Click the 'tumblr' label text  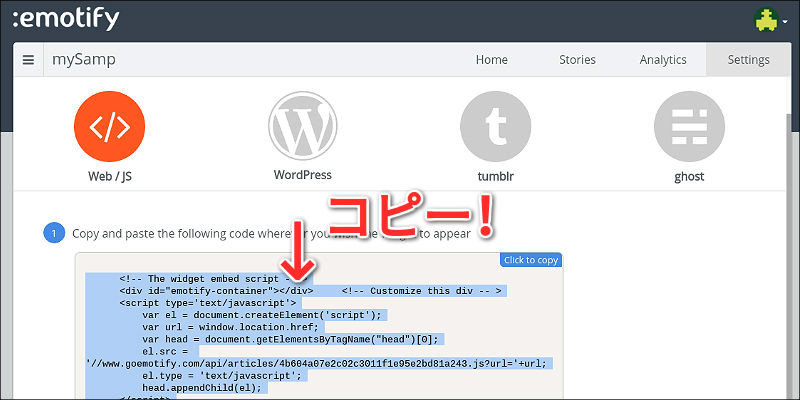(495, 177)
